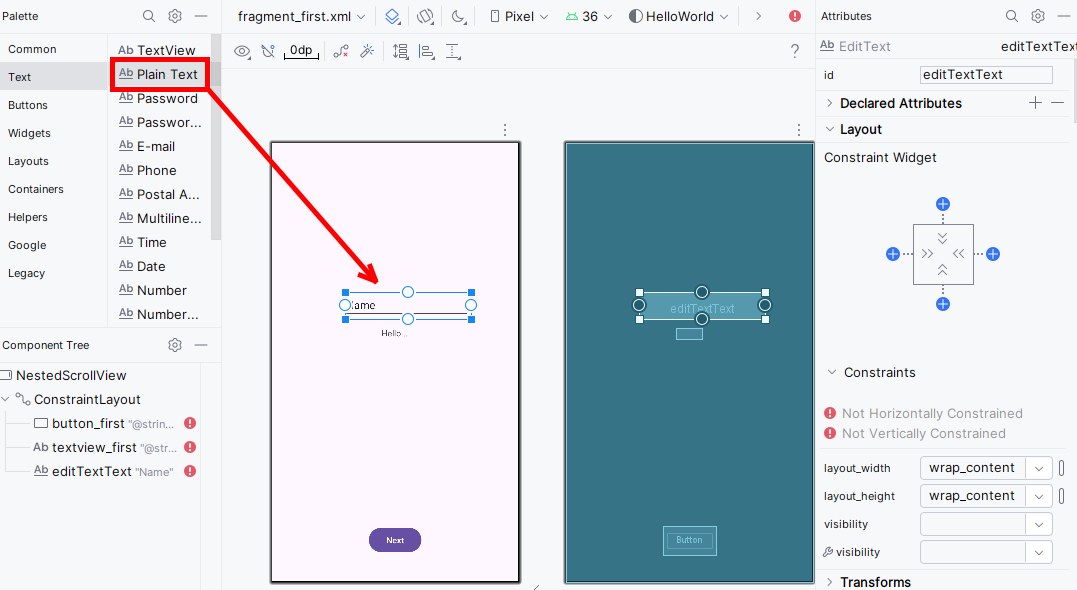This screenshot has width=1077, height=590.
Task: Click the Infer Constraints magic wand icon
Action: coord(367,51)
